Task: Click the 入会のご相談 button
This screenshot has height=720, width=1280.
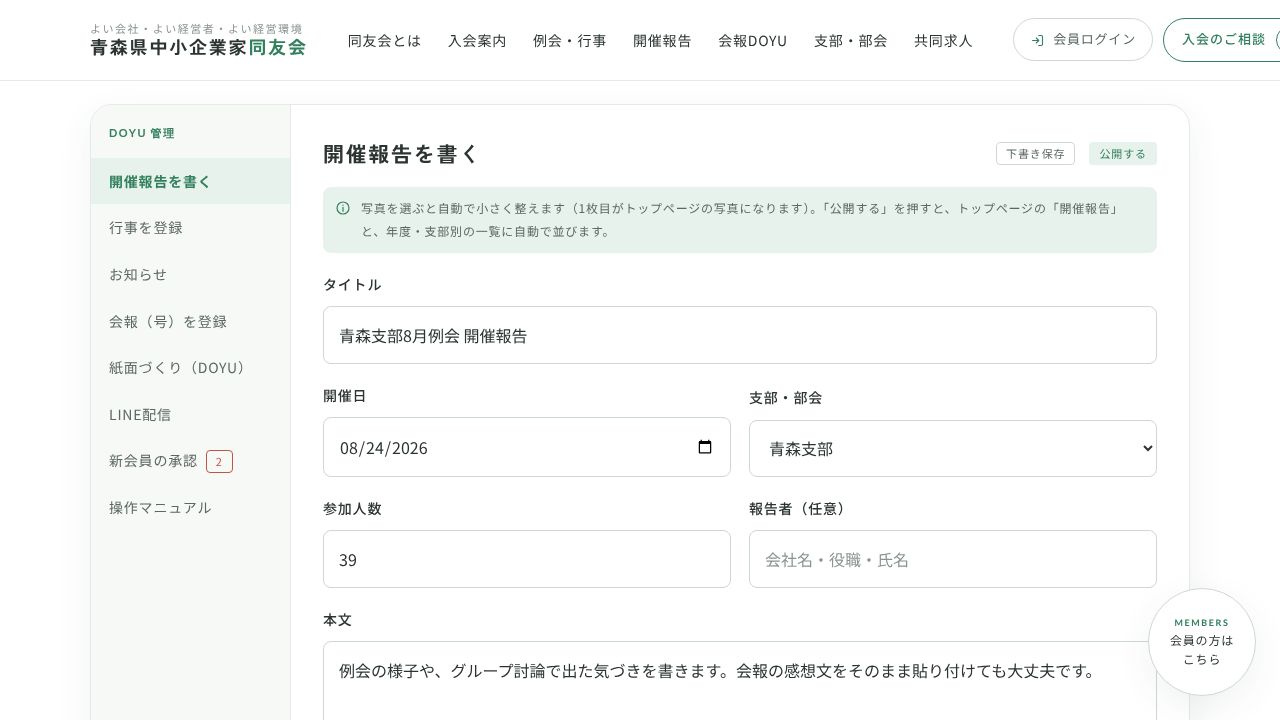Action: click(1222, 40)
